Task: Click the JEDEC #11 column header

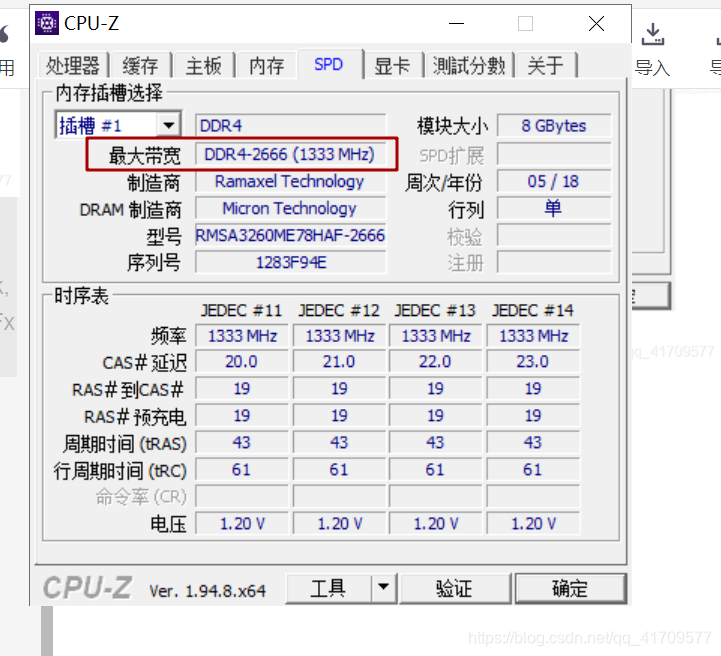Action: pyautogui.click(x=241, y=310)
